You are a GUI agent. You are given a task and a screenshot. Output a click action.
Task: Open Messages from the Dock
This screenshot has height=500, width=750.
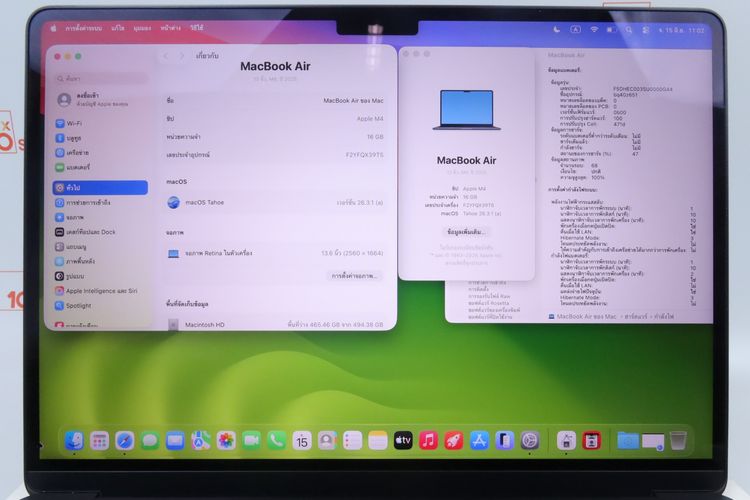(150, 441)
